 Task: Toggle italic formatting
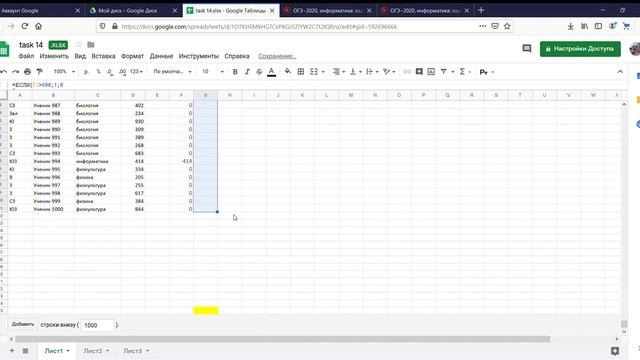247,72
